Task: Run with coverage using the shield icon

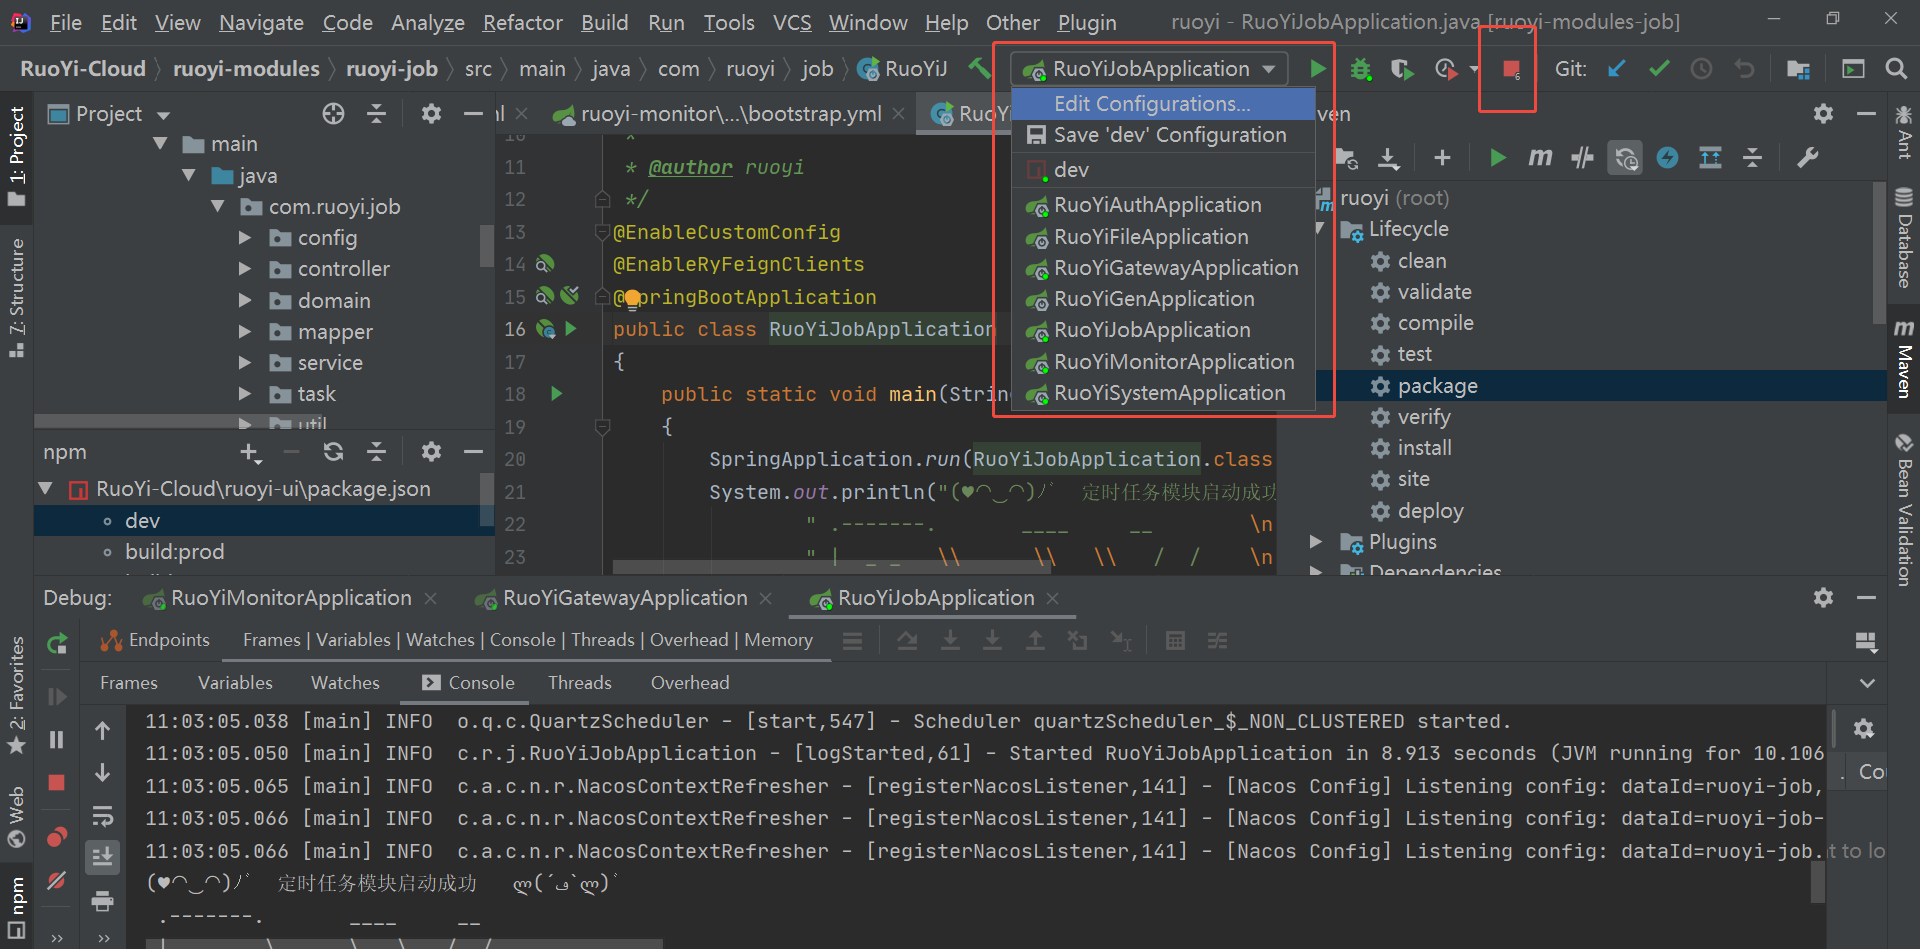Action: tap(1402, 69)
